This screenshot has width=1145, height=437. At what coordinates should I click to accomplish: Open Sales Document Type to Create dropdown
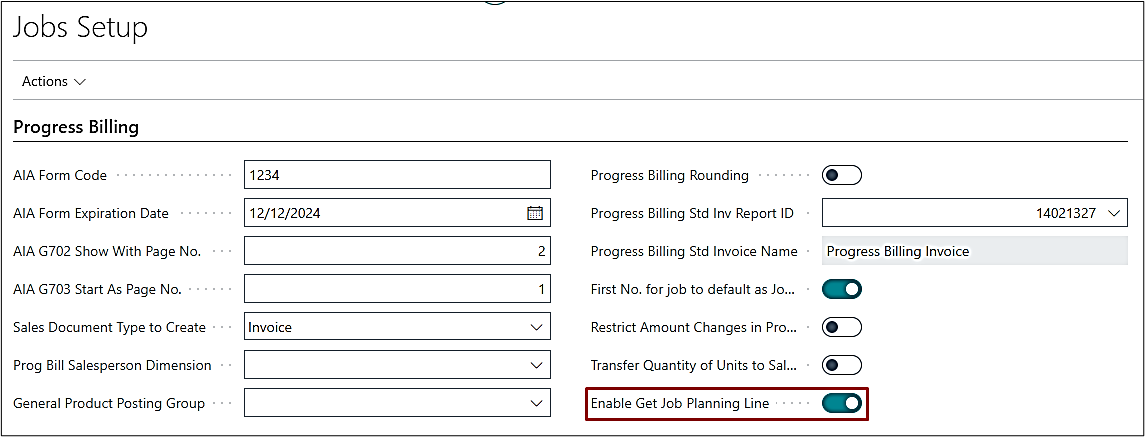[537, 328]
